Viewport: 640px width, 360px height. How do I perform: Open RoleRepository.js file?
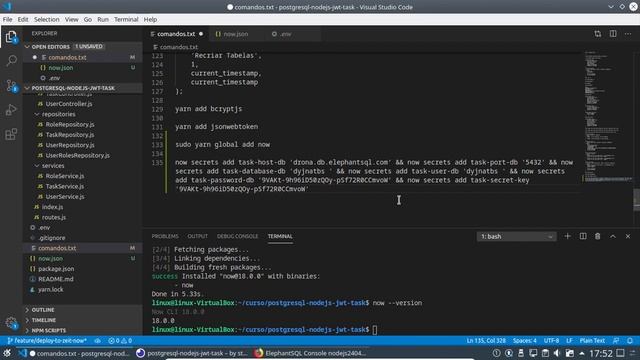pyautogui.click(x=70, y=124)
